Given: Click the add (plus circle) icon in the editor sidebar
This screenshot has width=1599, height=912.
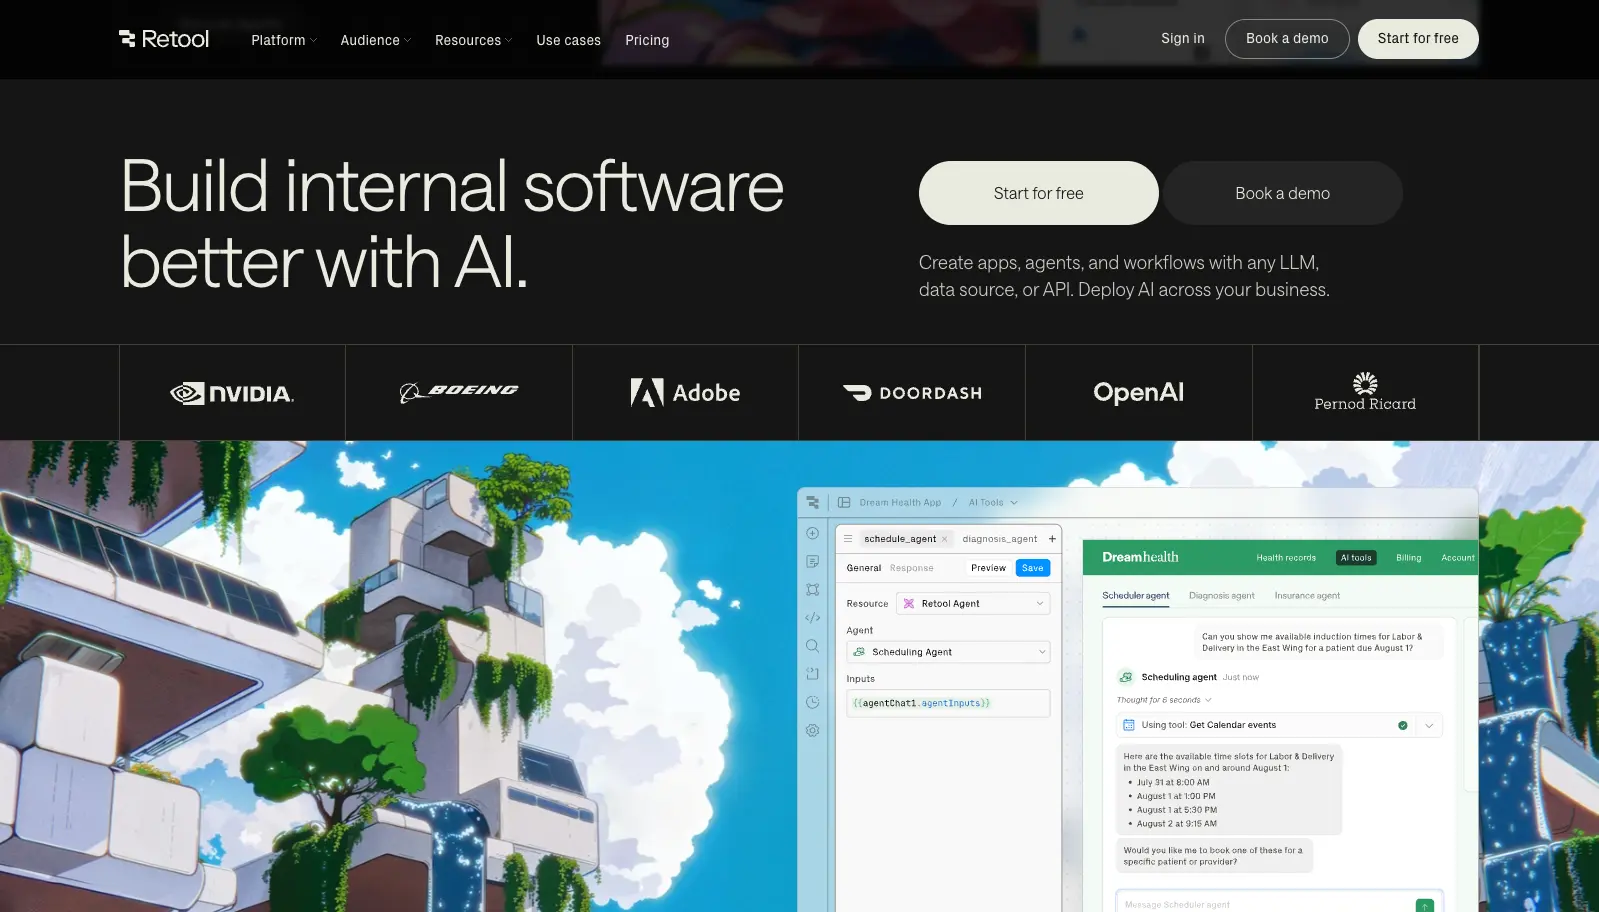Looking at the screenshot, I should pyautogui.click(x=812, y=533).
